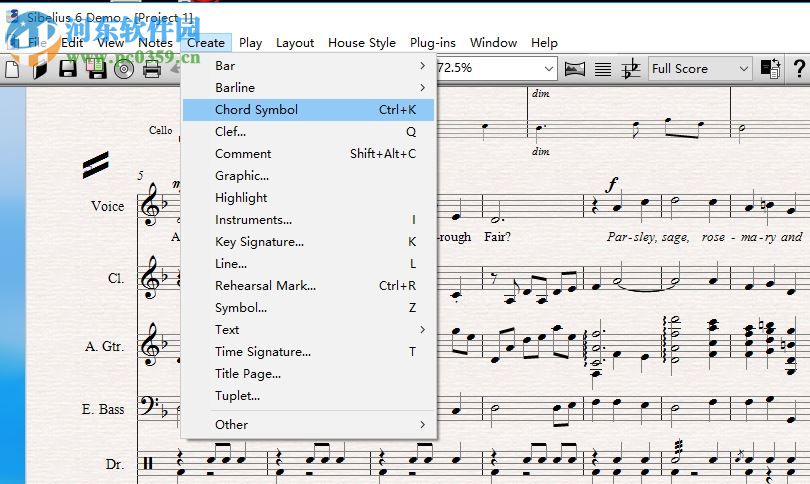Choose Title Page... menu entry

tap(308, 373)
